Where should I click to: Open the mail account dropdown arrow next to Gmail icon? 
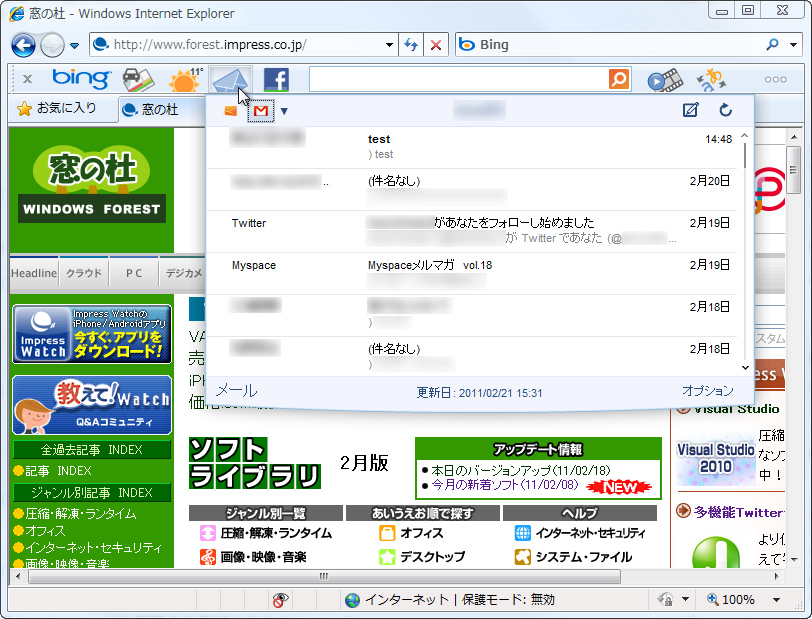[284, 111]
